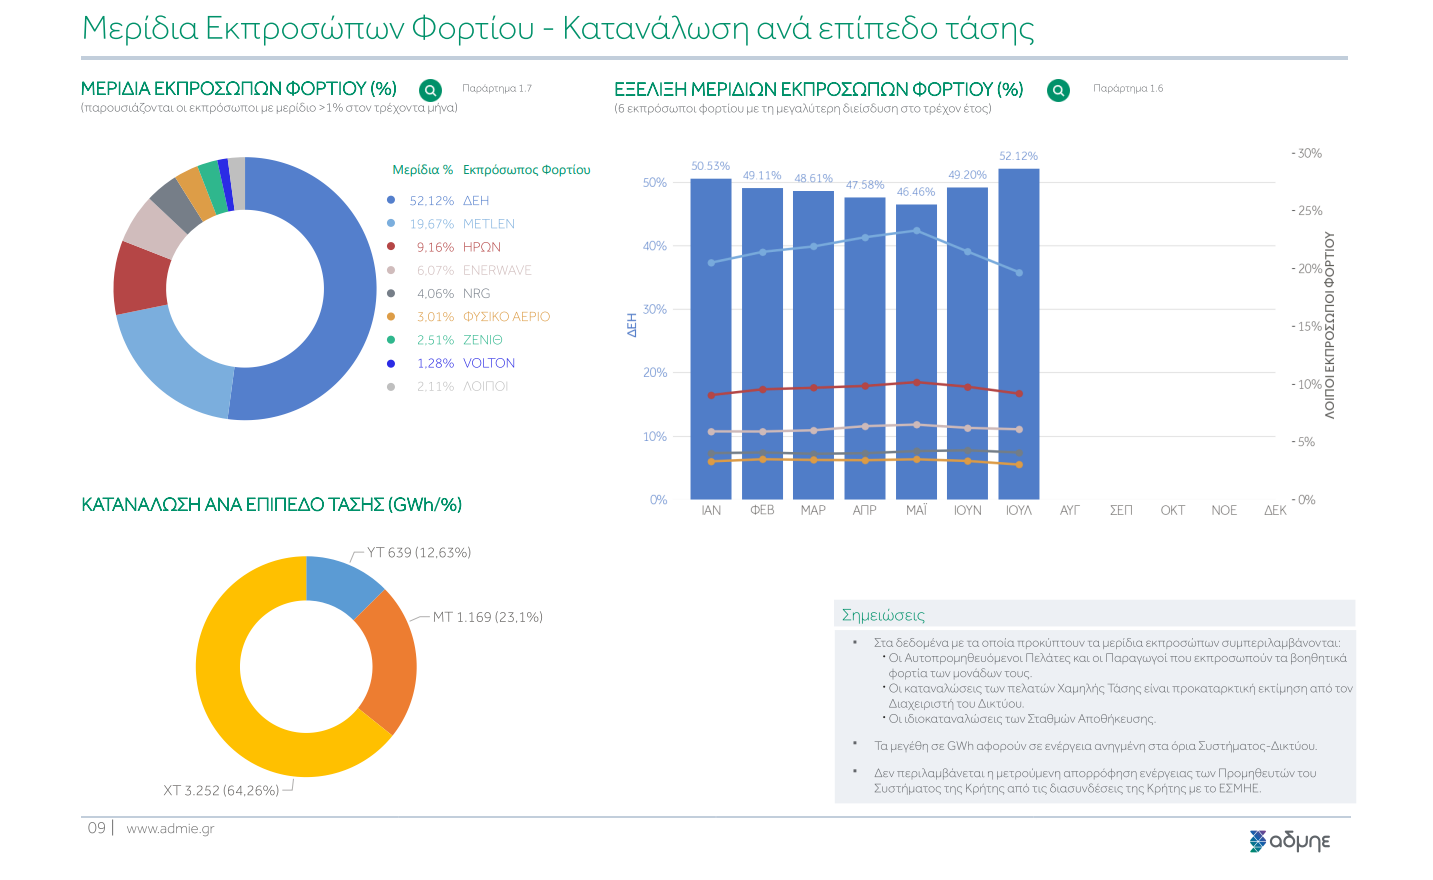
Task: Select the METLEN legend color dot
Action: (391, 223)
